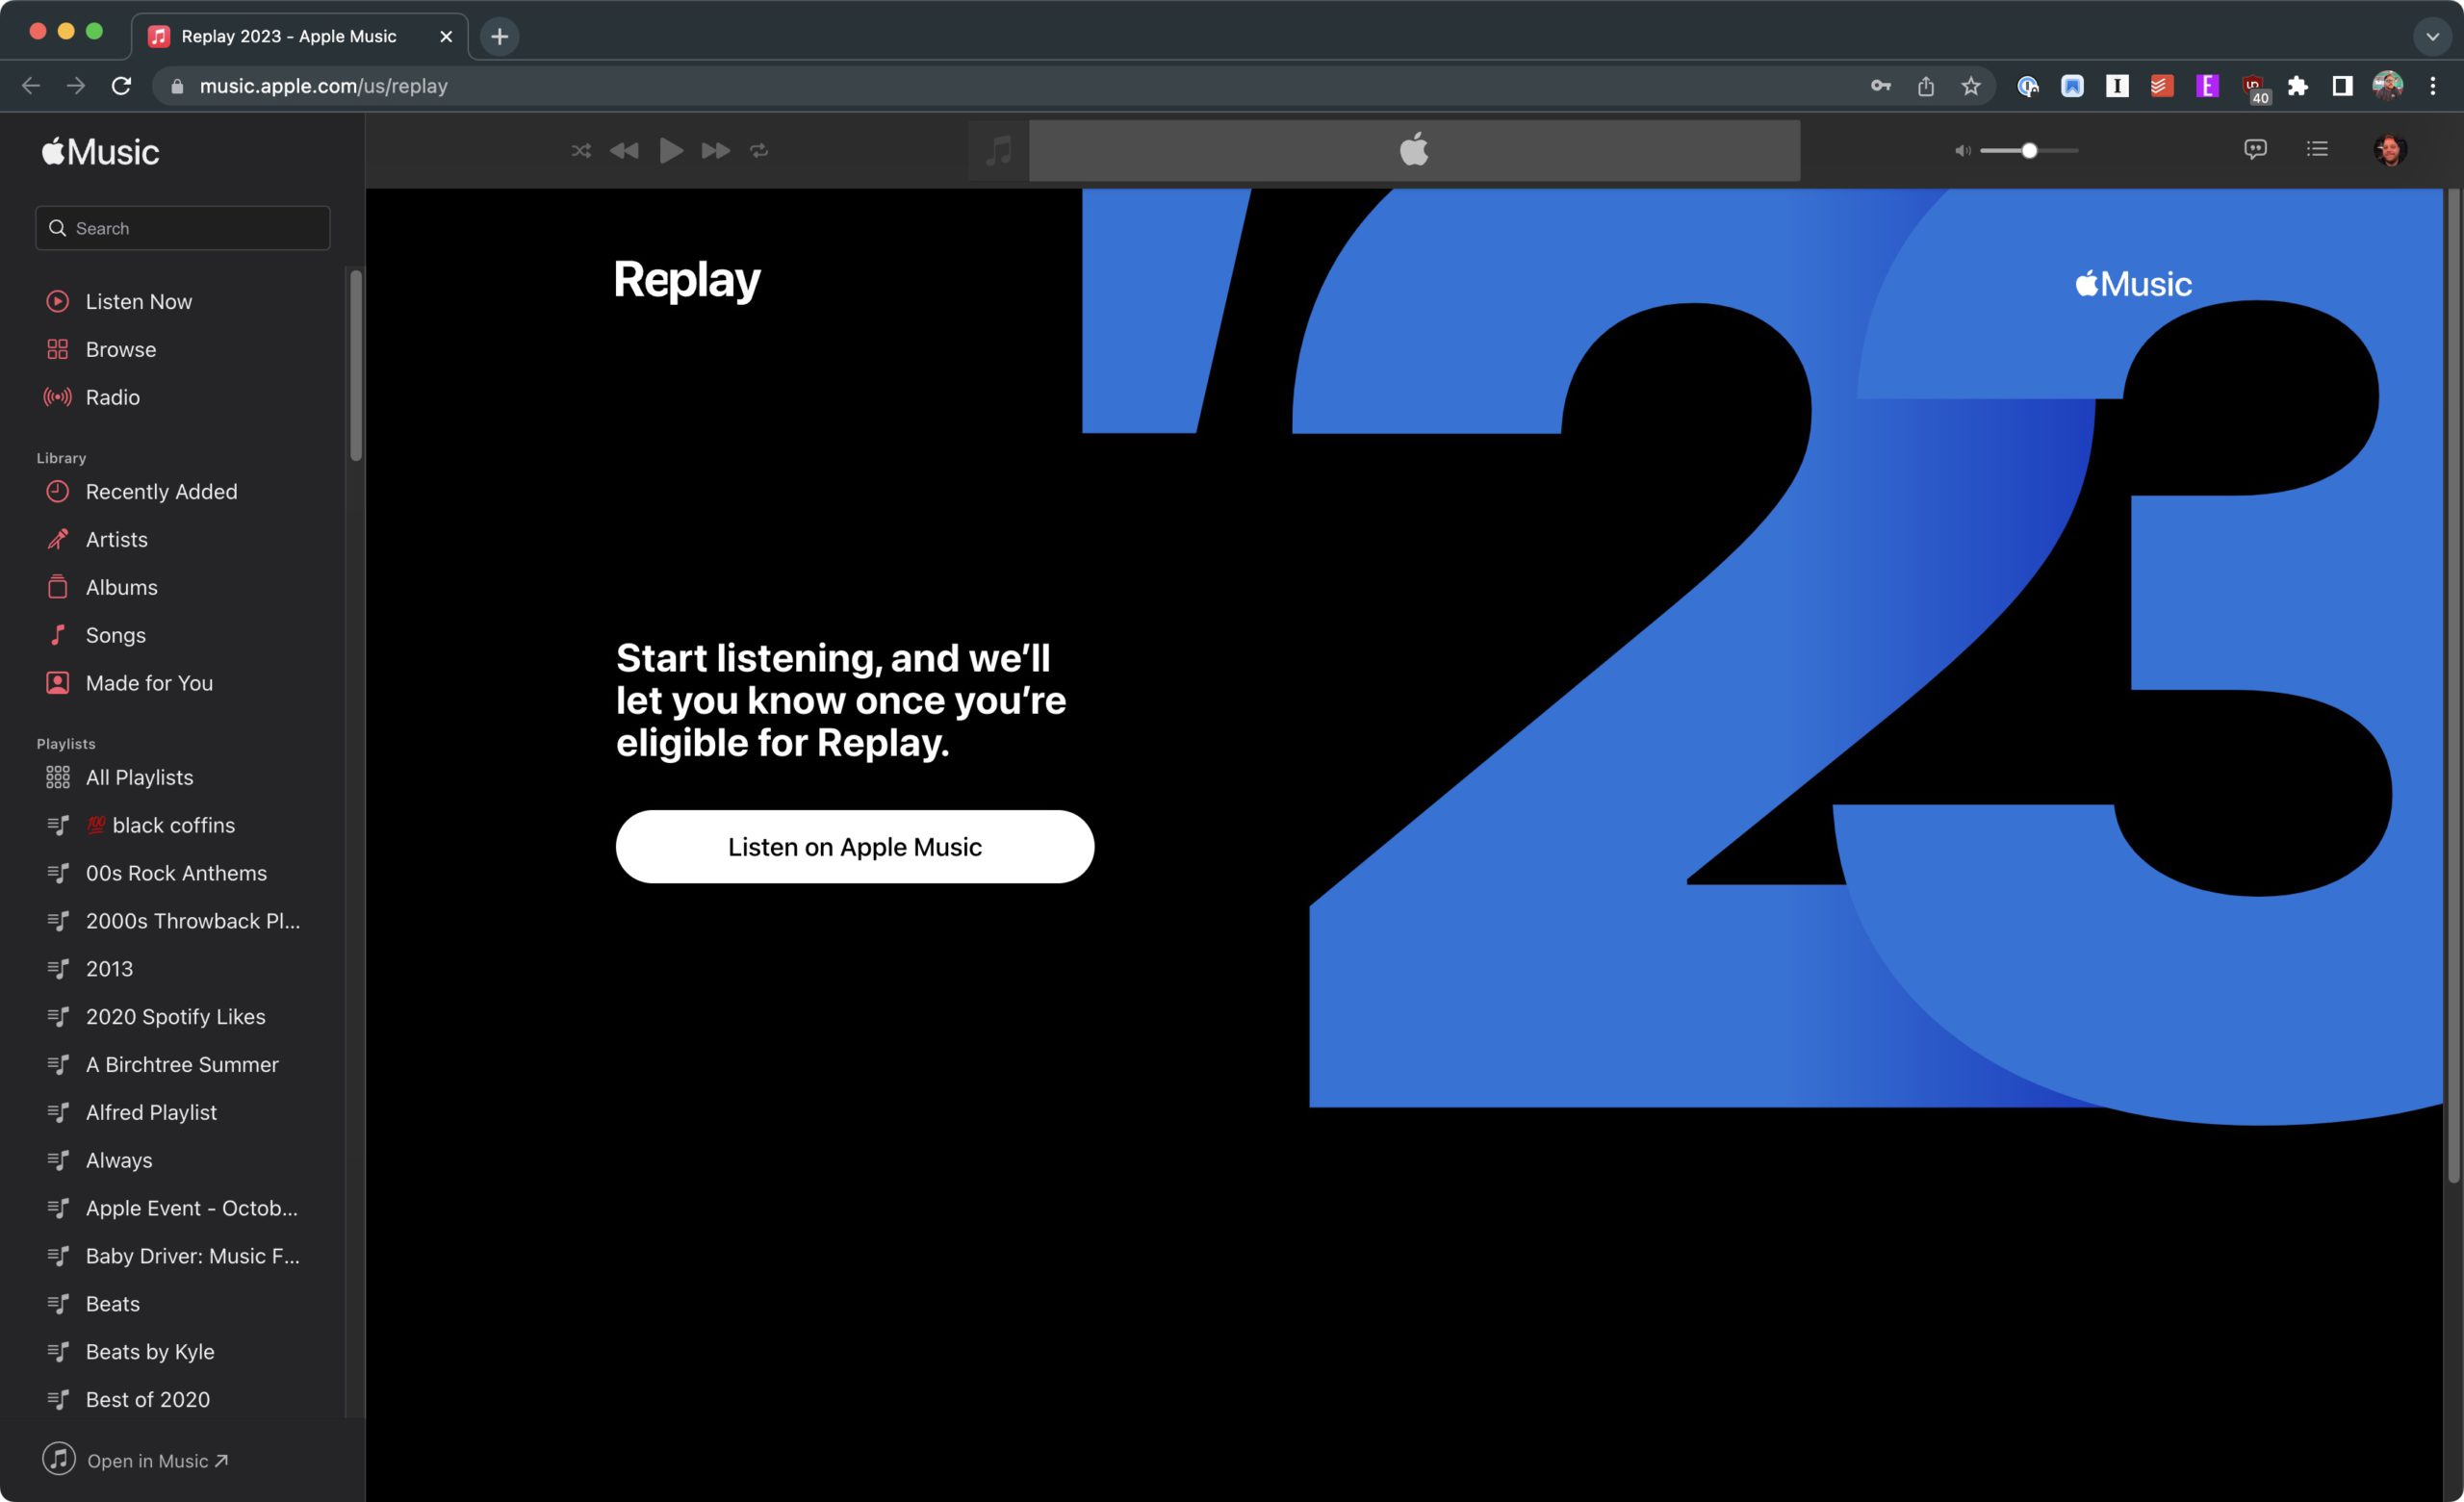
Task: Open the 1Password extension icon
Action: [x=2027, y=86]
